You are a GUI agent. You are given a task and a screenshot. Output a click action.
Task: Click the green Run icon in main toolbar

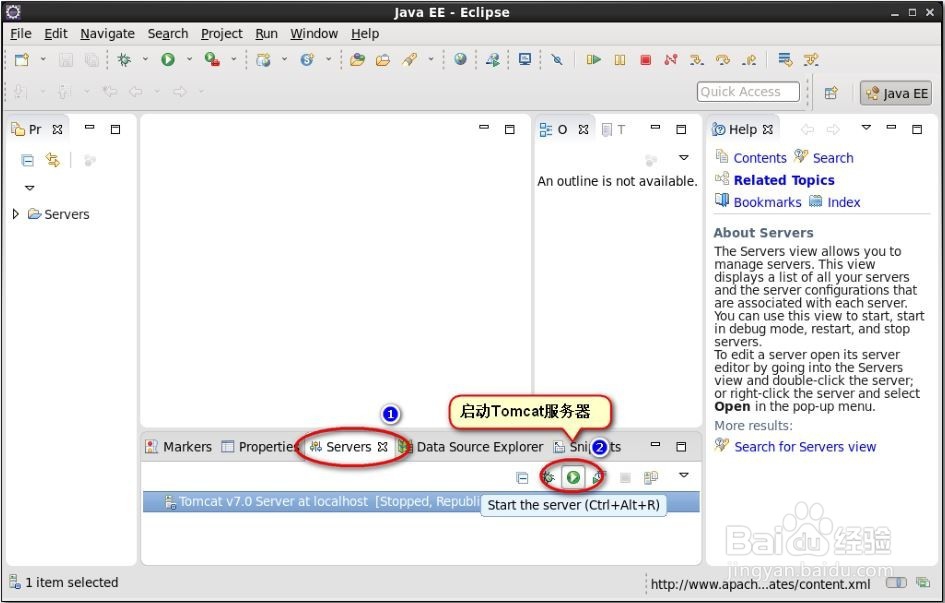(168, 59)
